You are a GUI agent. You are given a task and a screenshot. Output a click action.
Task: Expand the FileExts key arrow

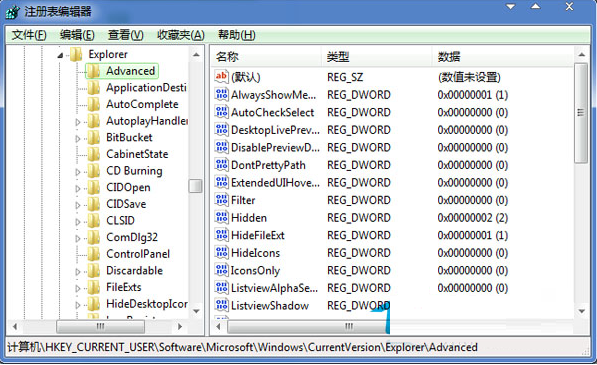coord(78,288)
